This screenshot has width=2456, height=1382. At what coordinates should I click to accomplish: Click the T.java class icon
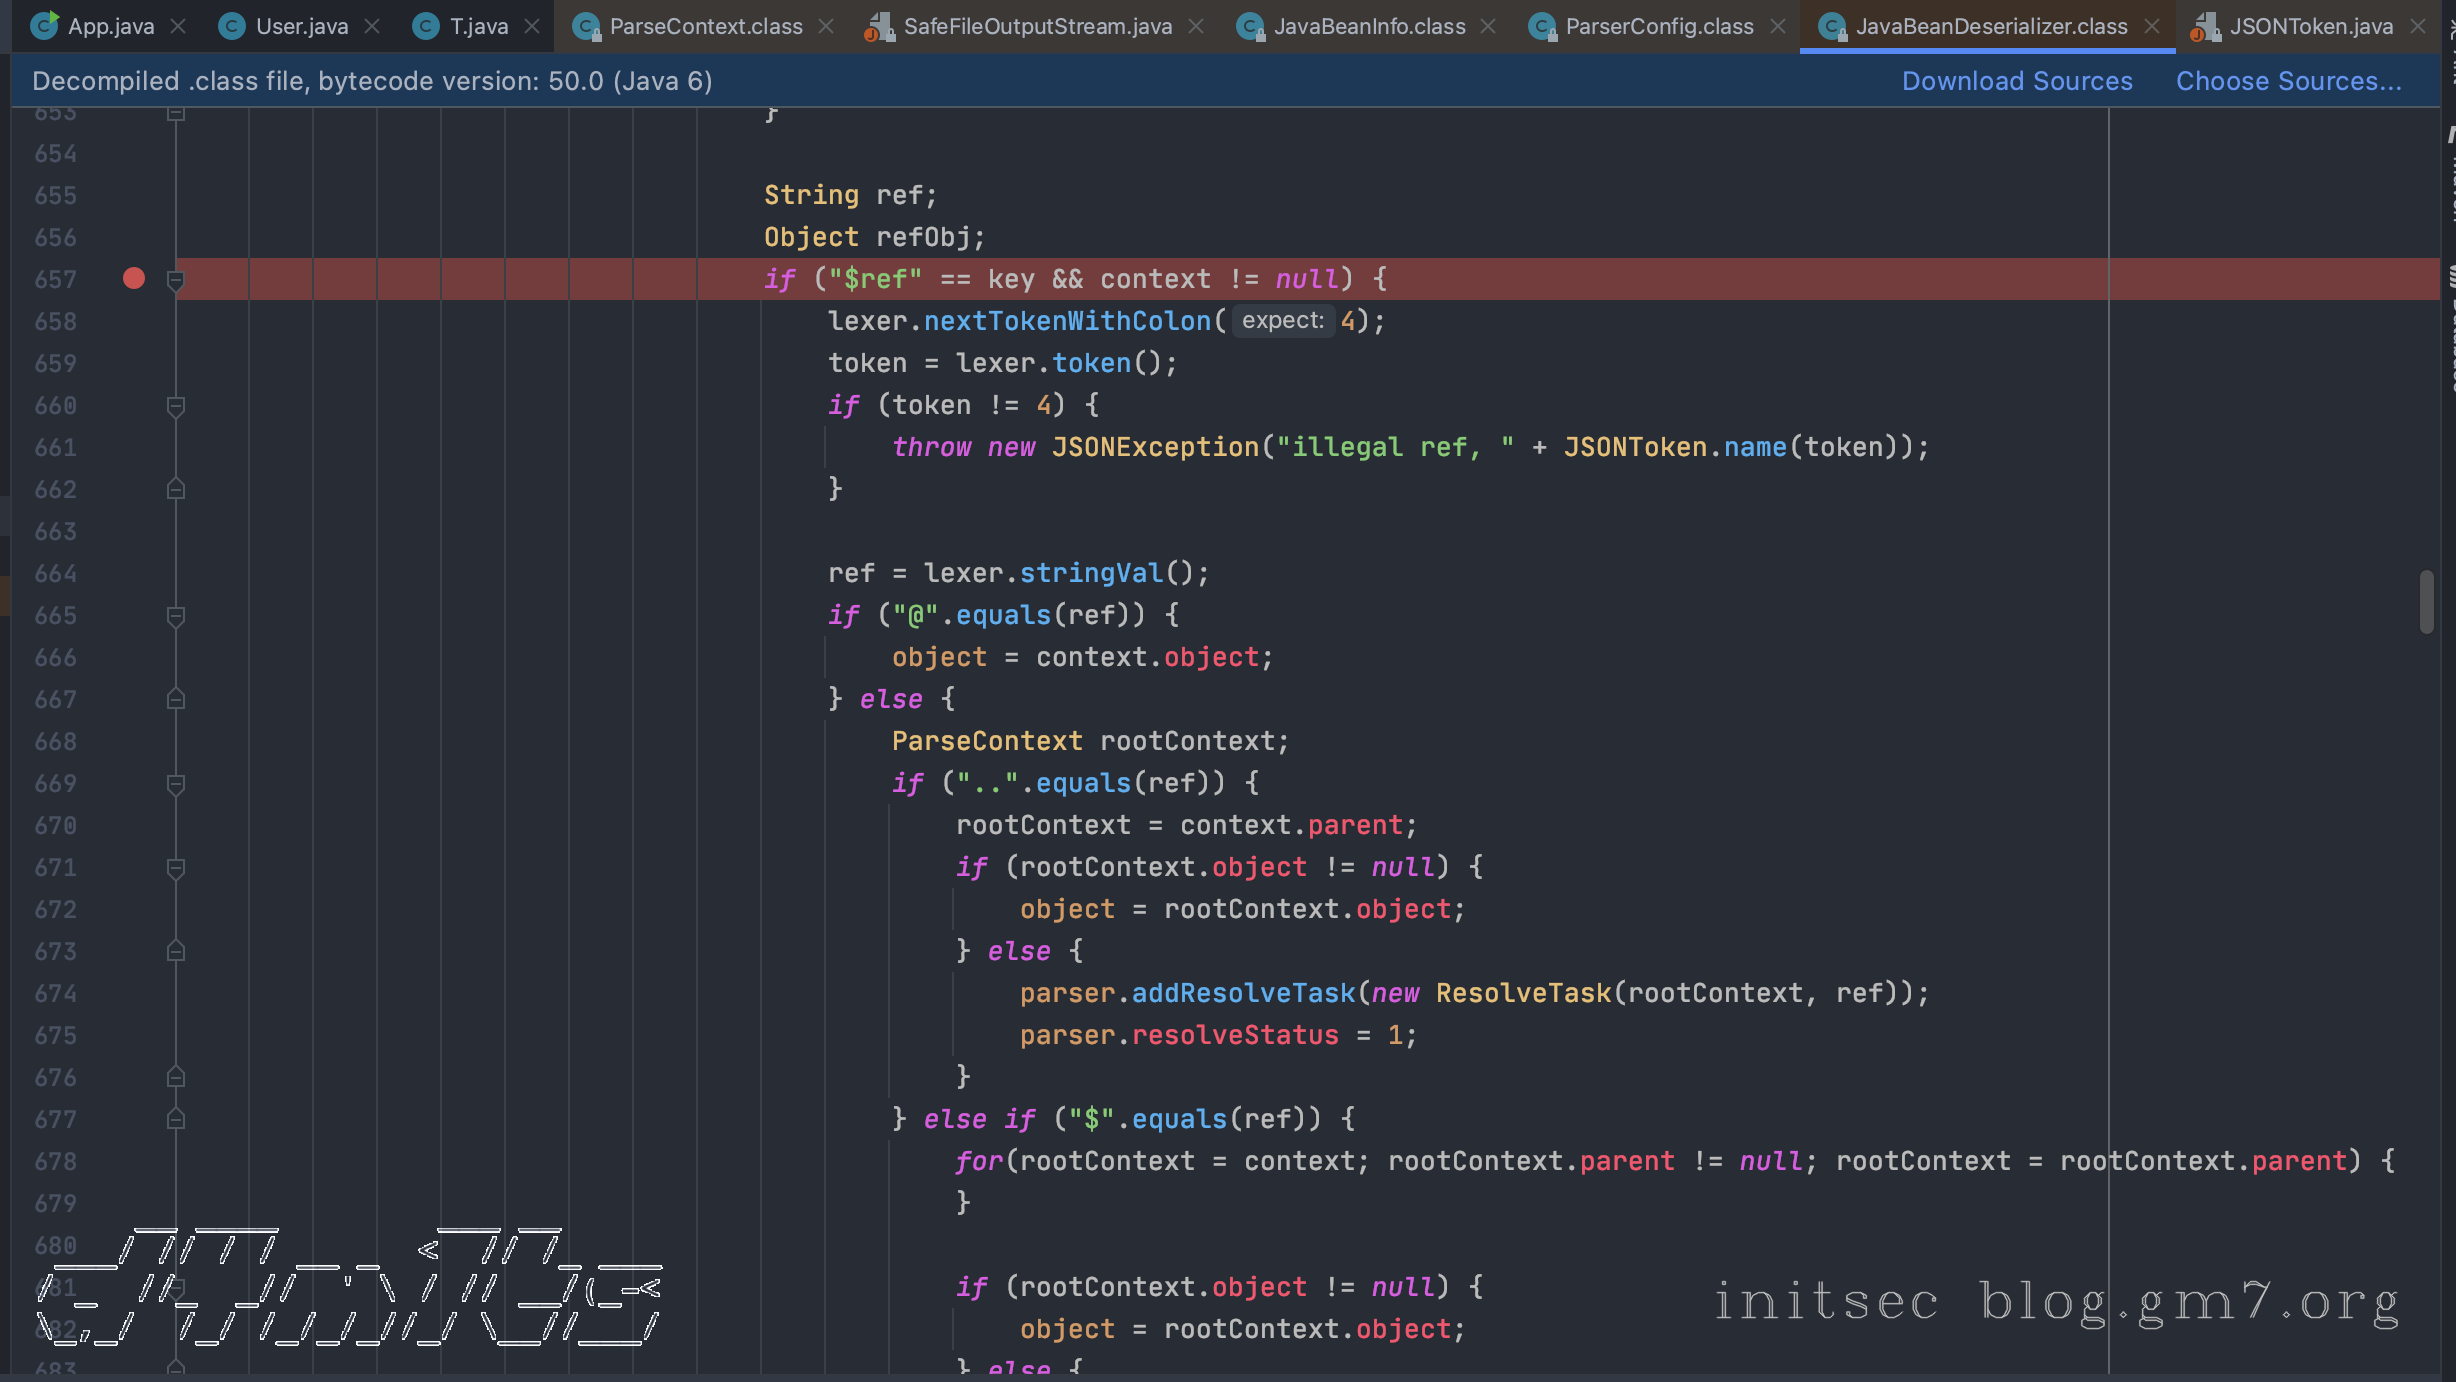click(x=425, y=27)
